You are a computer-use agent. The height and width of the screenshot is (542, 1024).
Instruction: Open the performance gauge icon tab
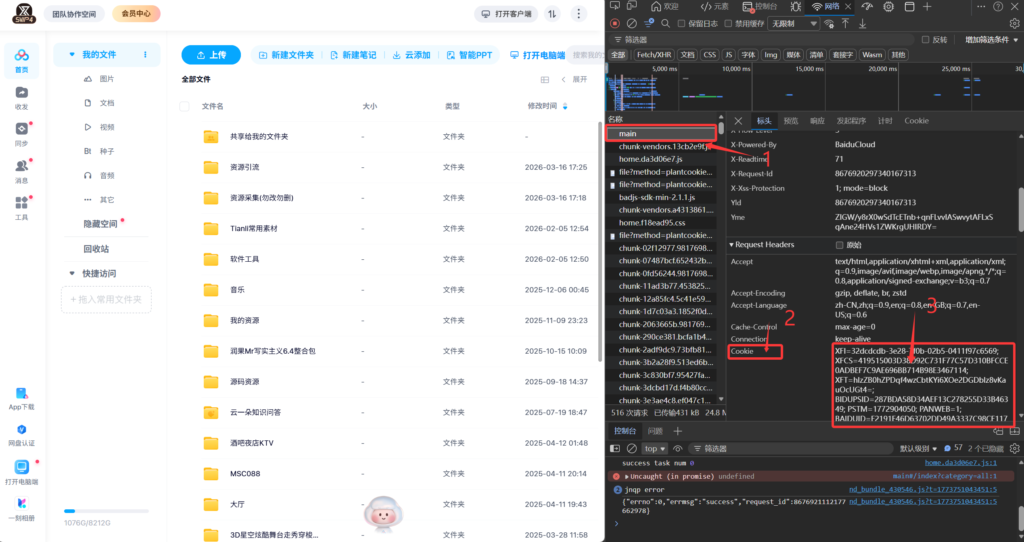(867, 7)
